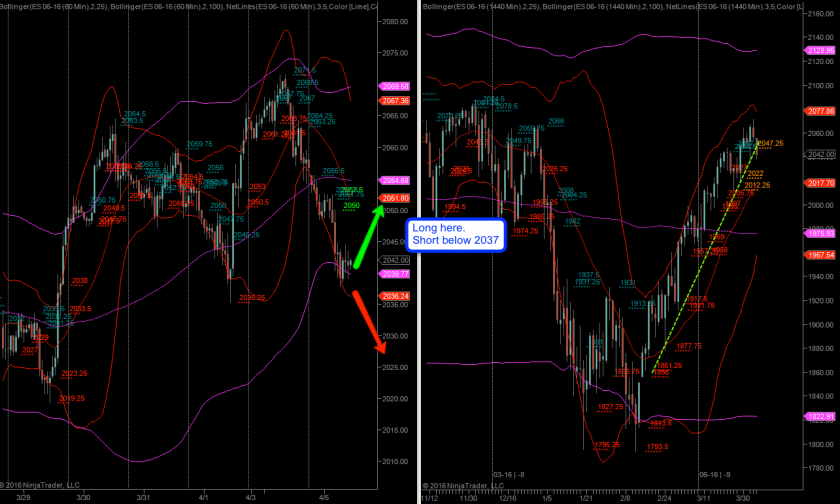Click the 1/21 date label
Viewport: 840px width, 504px height.
[585, 498]
